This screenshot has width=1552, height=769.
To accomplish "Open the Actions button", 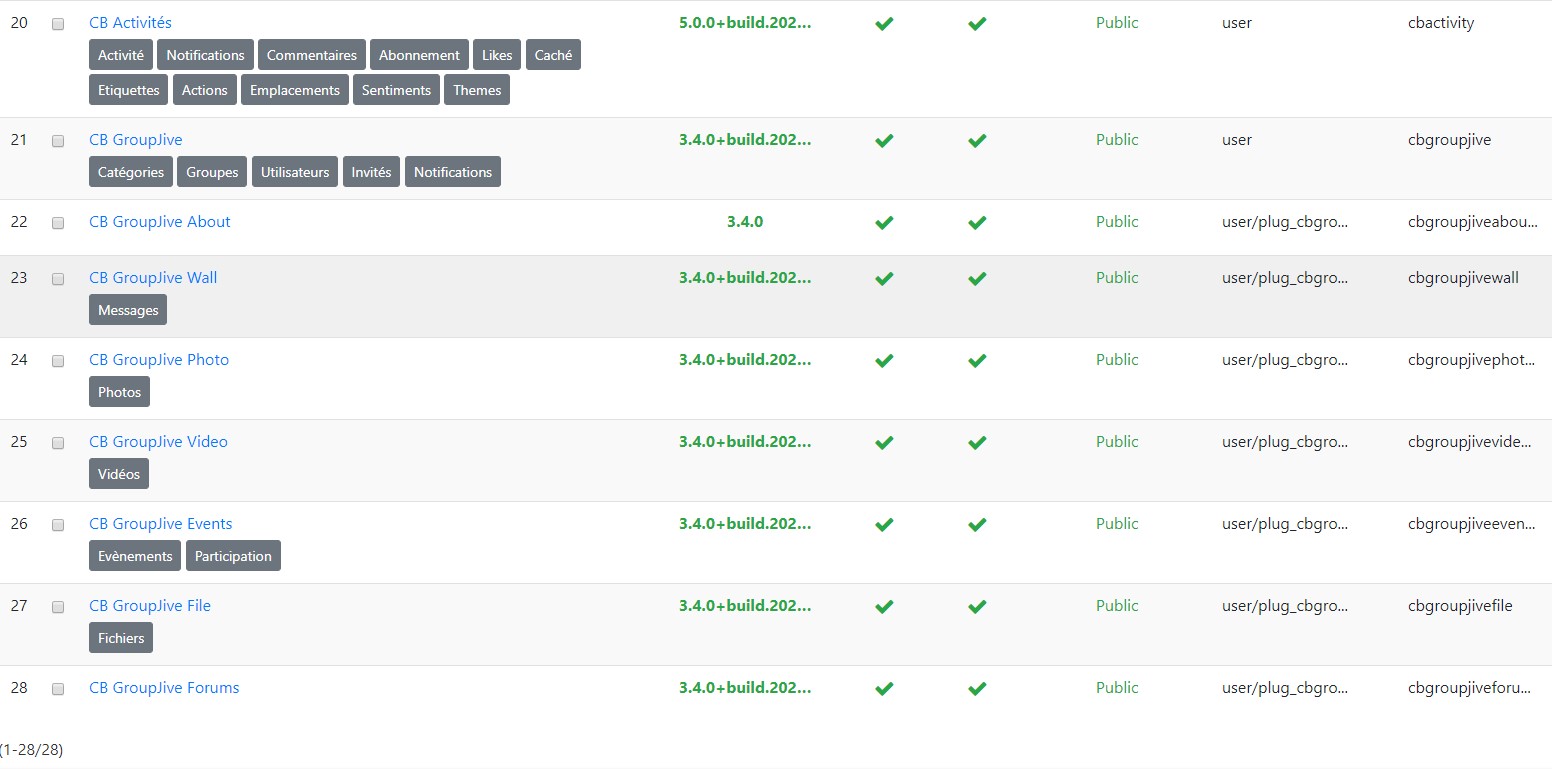I will tap(205, 90).
